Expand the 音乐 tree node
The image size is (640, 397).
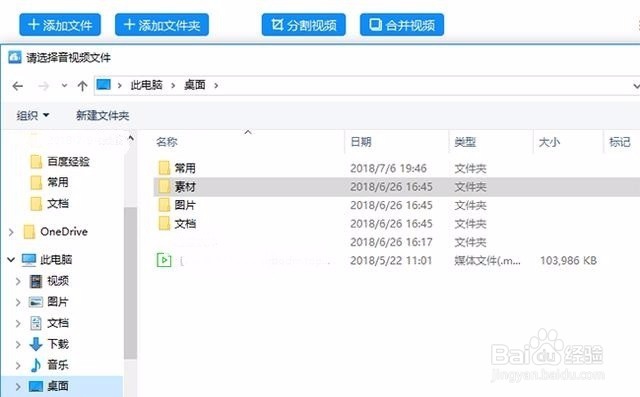point(18,365)
